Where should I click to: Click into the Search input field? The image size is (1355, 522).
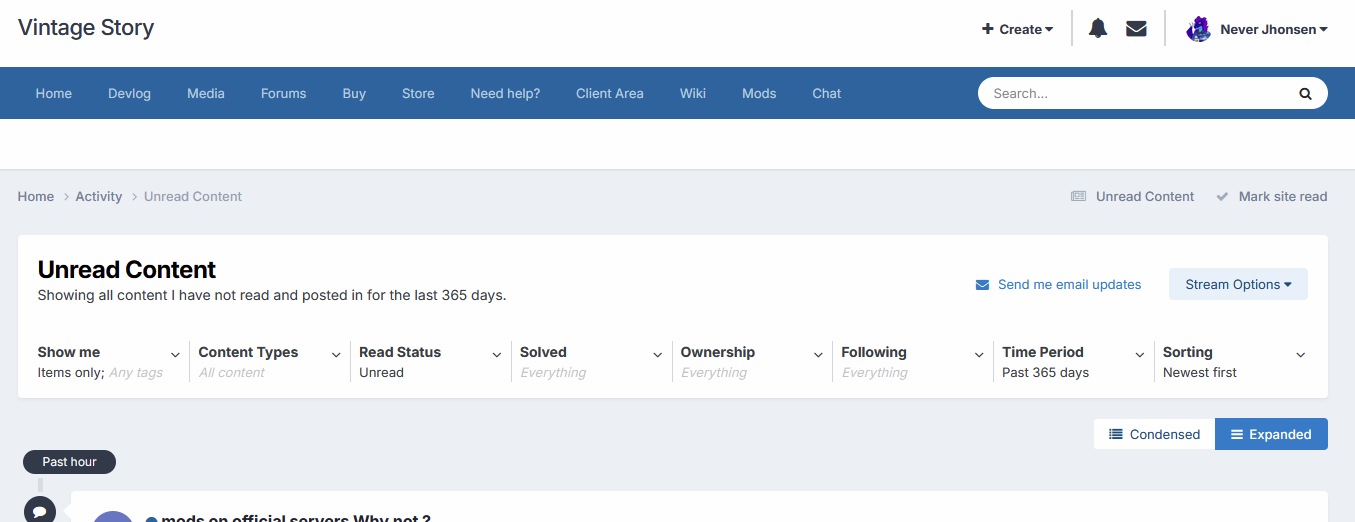click(1135, 93)
